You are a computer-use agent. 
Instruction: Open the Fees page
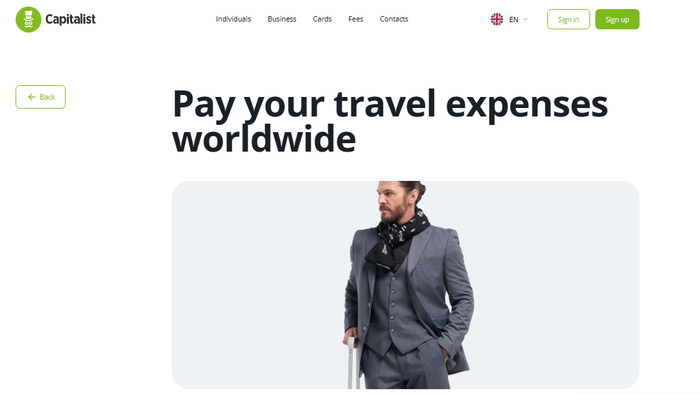(355, 19)
